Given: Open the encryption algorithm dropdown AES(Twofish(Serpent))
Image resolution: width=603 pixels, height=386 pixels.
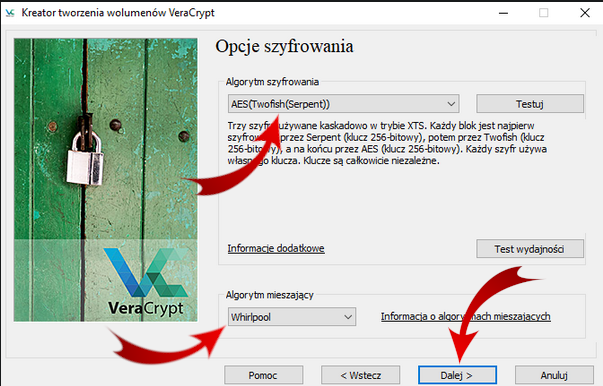Looking at the screenshot, I should click(343, 104).
